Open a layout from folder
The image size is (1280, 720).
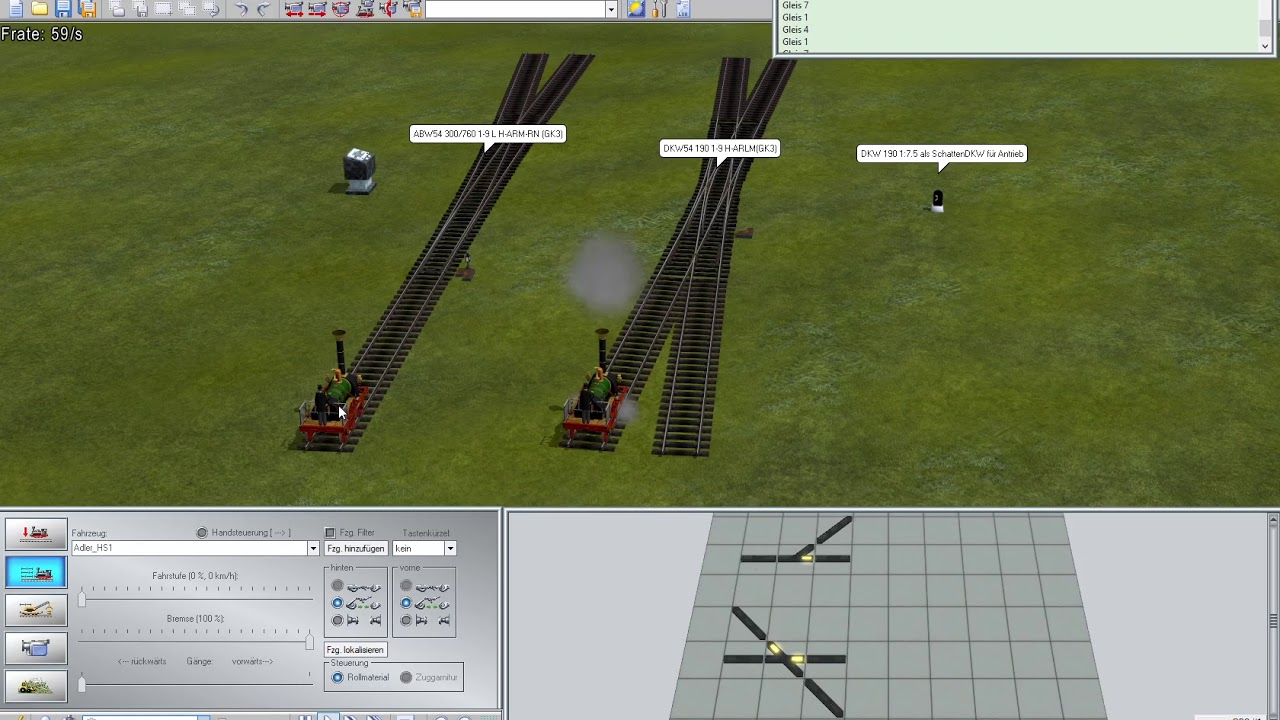tap(40, 9)
